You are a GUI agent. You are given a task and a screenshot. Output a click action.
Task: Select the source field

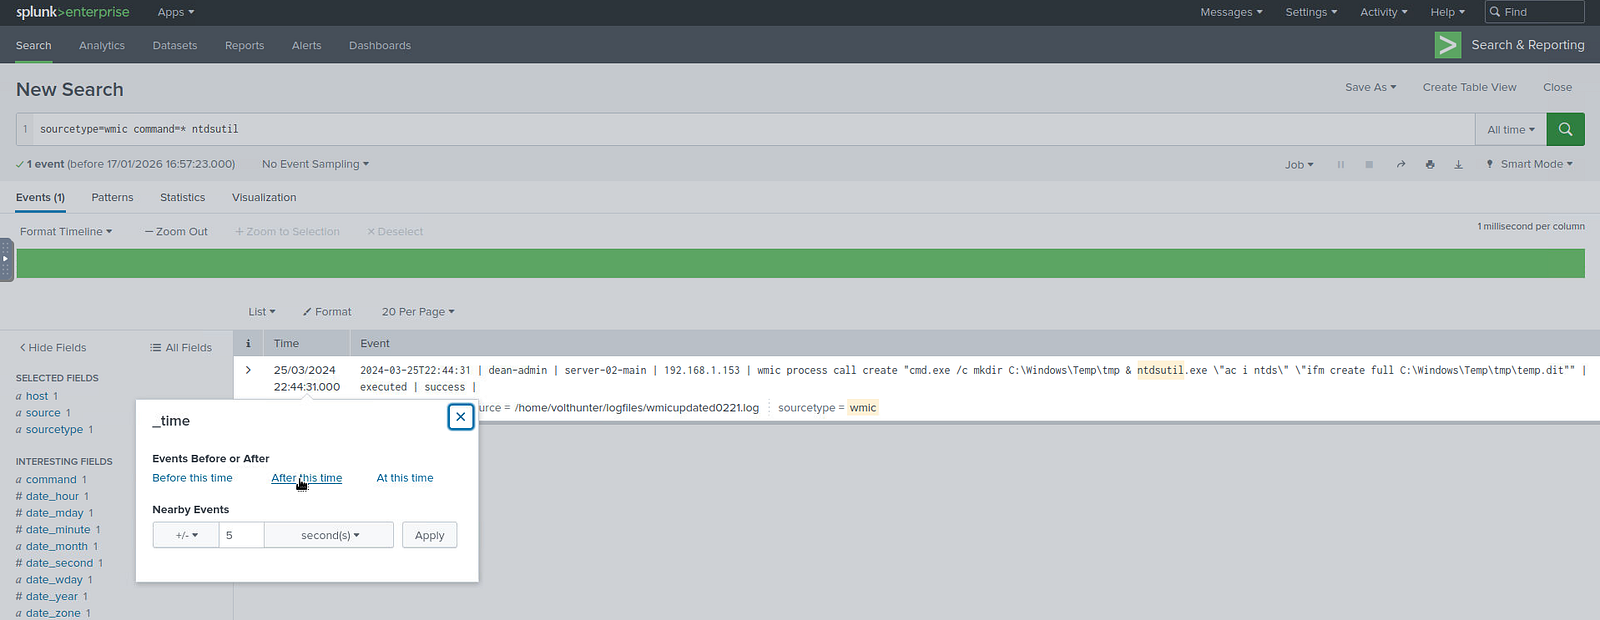[x=43, y=412]
